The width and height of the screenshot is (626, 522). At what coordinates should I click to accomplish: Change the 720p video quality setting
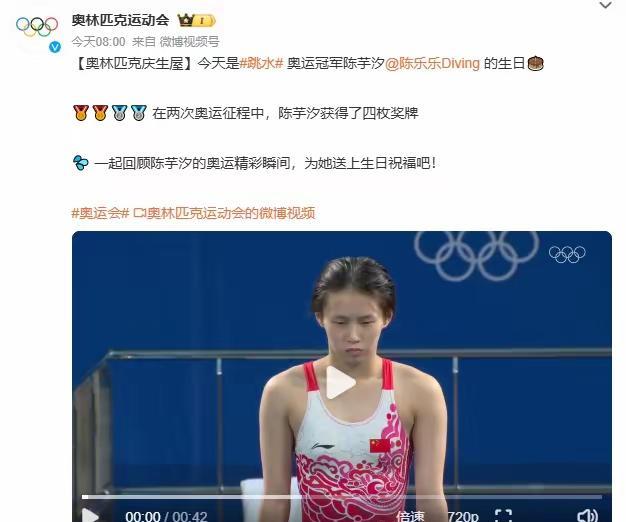pos(463,516)
